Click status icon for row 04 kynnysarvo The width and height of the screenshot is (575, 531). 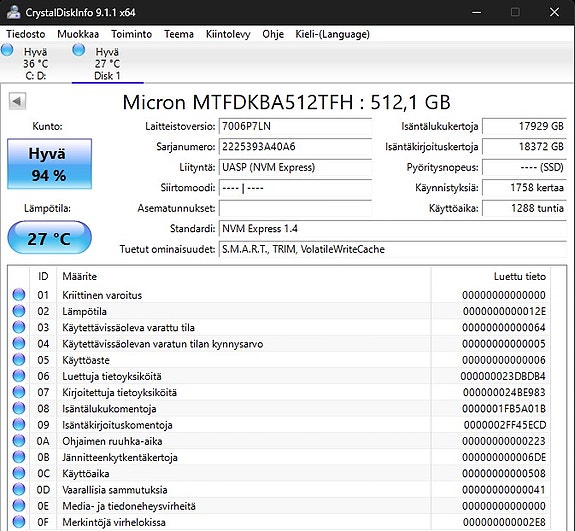(x=19, y=343)
